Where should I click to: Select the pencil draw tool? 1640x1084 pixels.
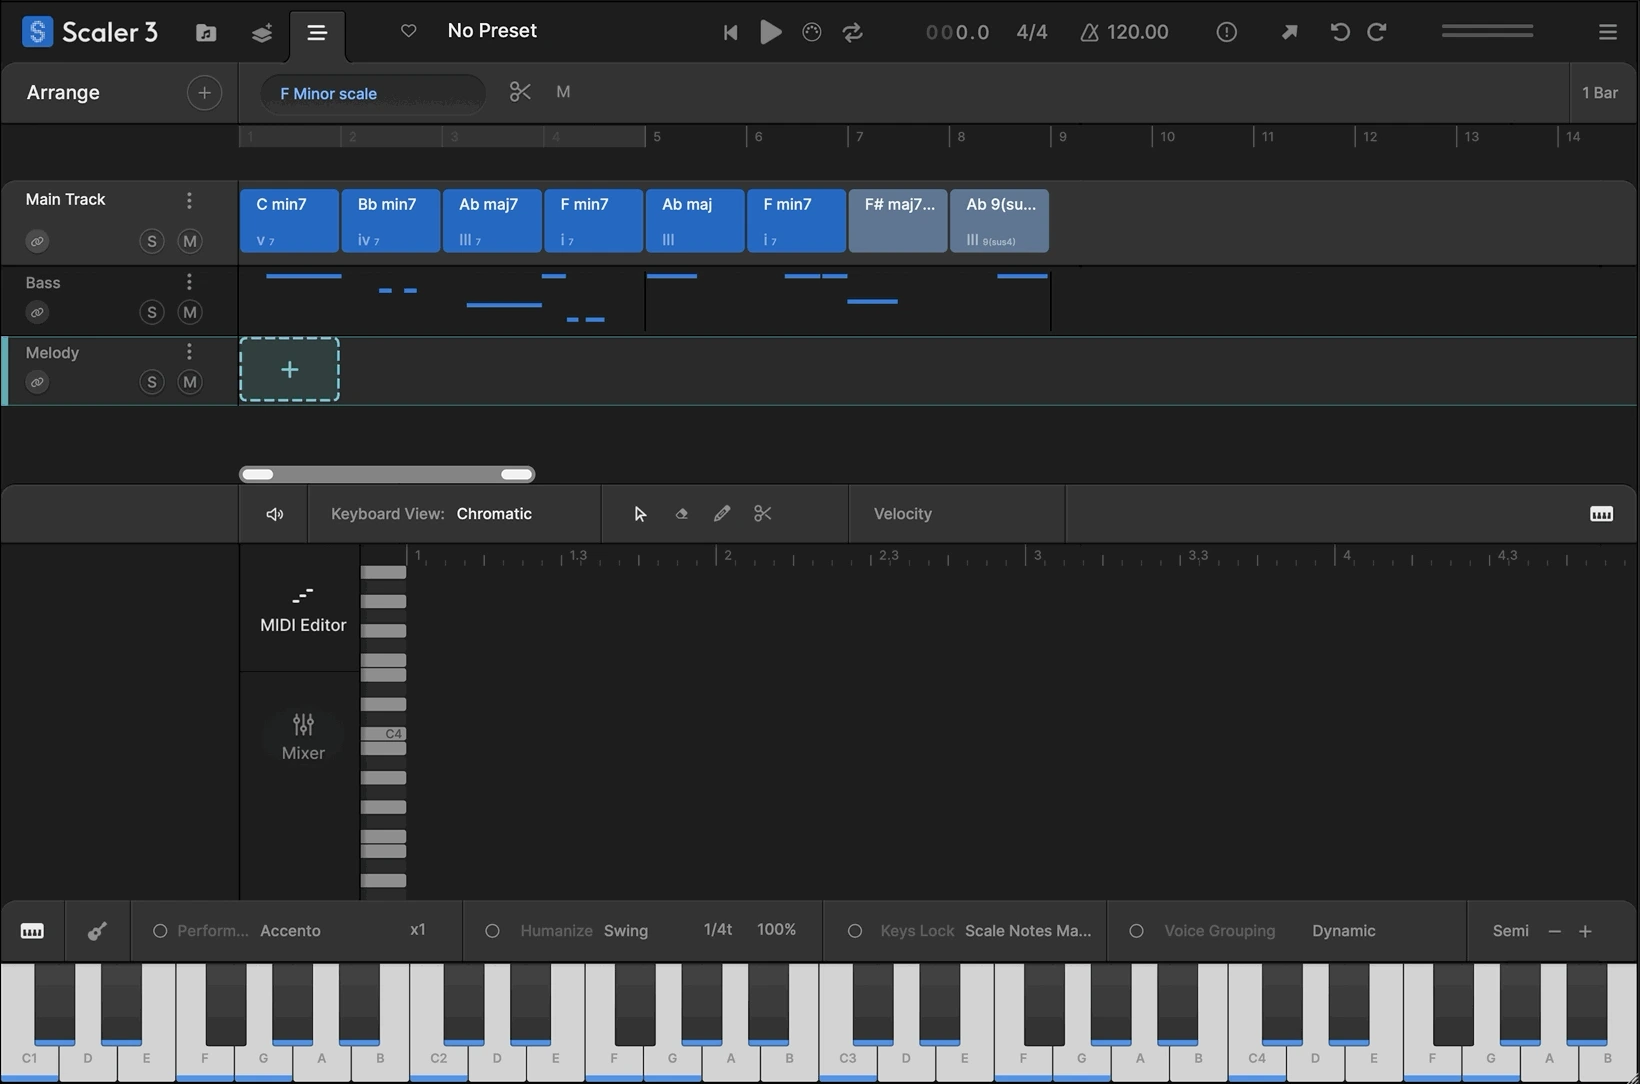[x=722, y=514]
